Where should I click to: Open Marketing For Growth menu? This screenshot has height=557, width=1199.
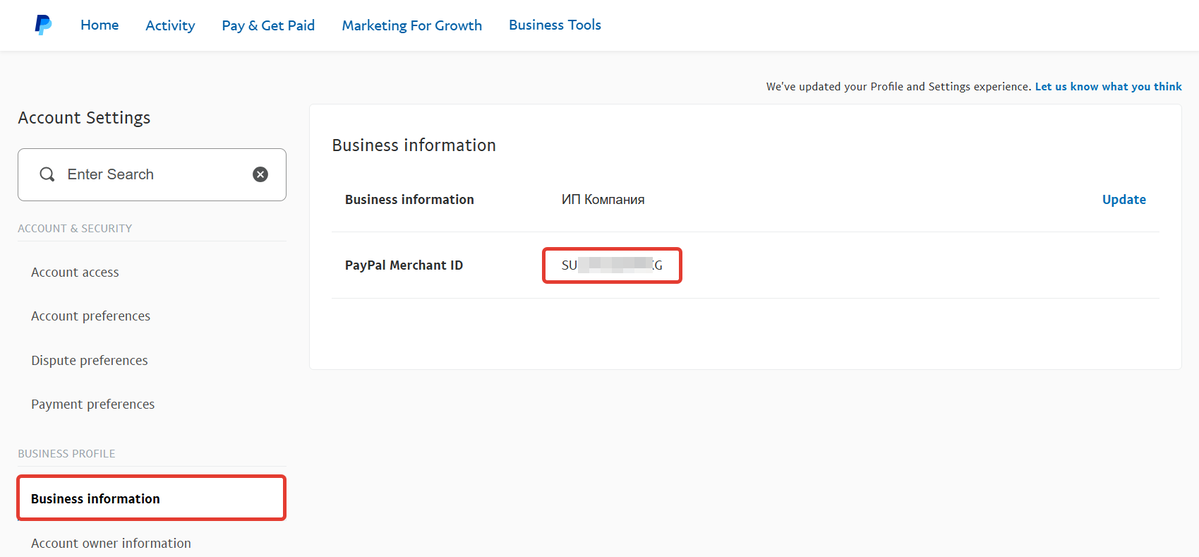(412, 25)
